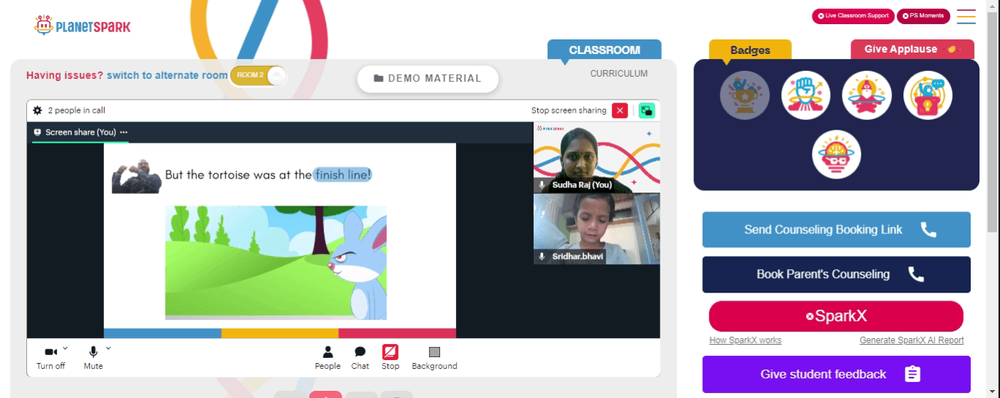
Task: Select the raised fist badge icon
Action: point(805,95)
